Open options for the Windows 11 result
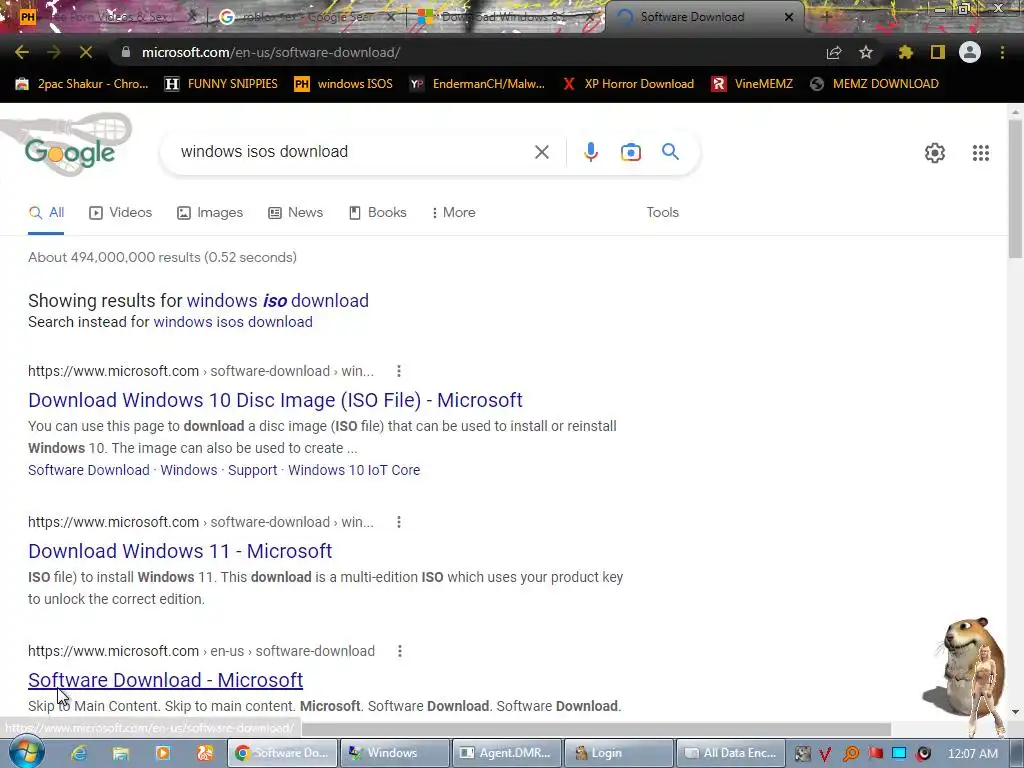Image resolution: width=1024 pixels, height=768 pixels. pyautogui.click(x=399, y=522)
